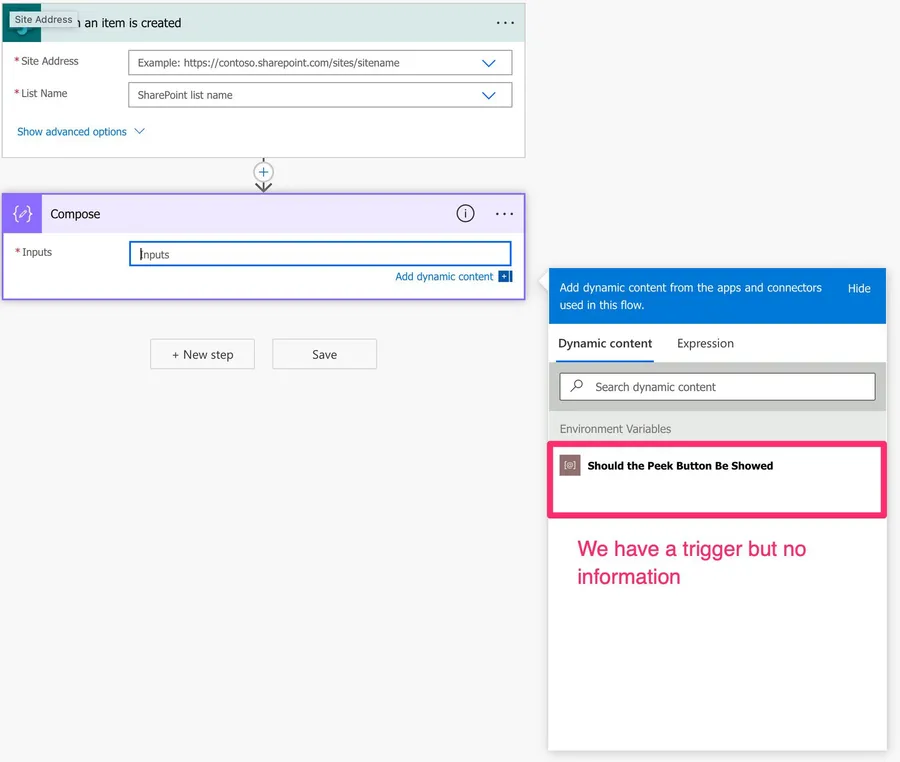Click the Compose info icon
Screen dimensions: 900x762
[465, 214]
